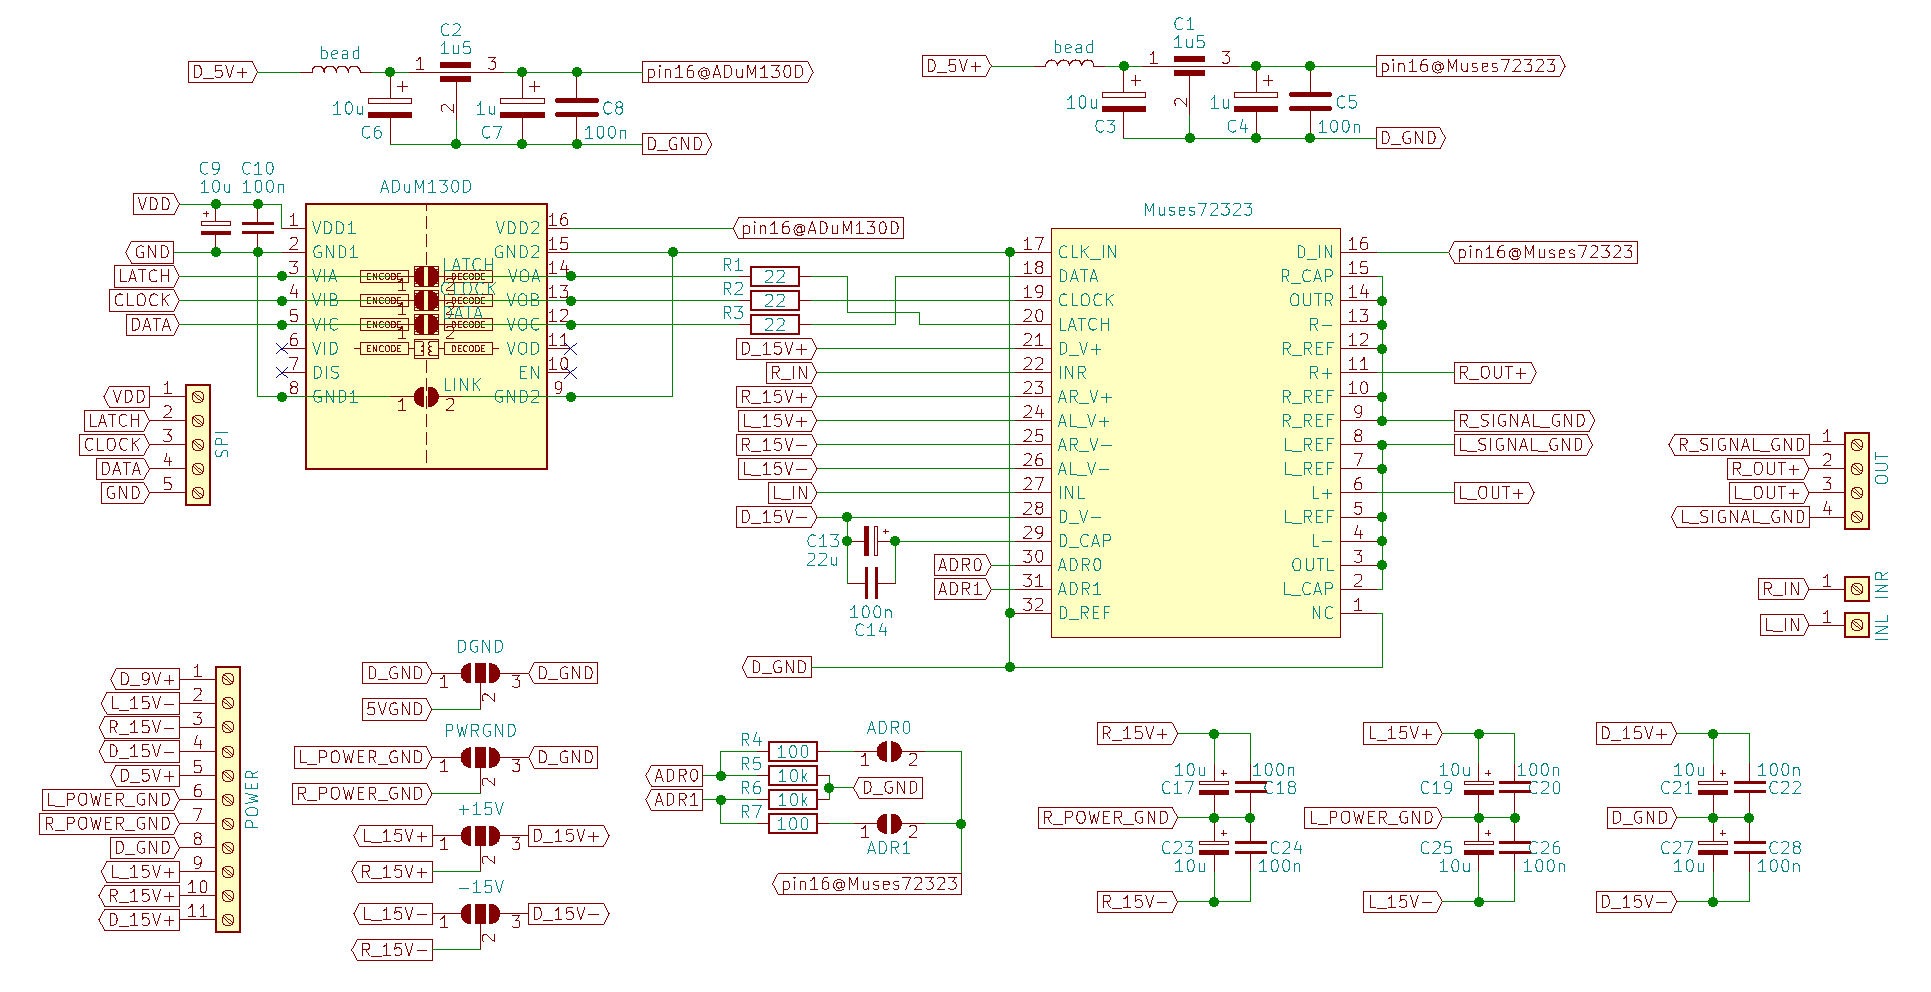Screen dimensions: 1931x992
Task: Click the D_CAP pin name on Muses72323
Action: pyautogui.click(x=1084, y=541)
